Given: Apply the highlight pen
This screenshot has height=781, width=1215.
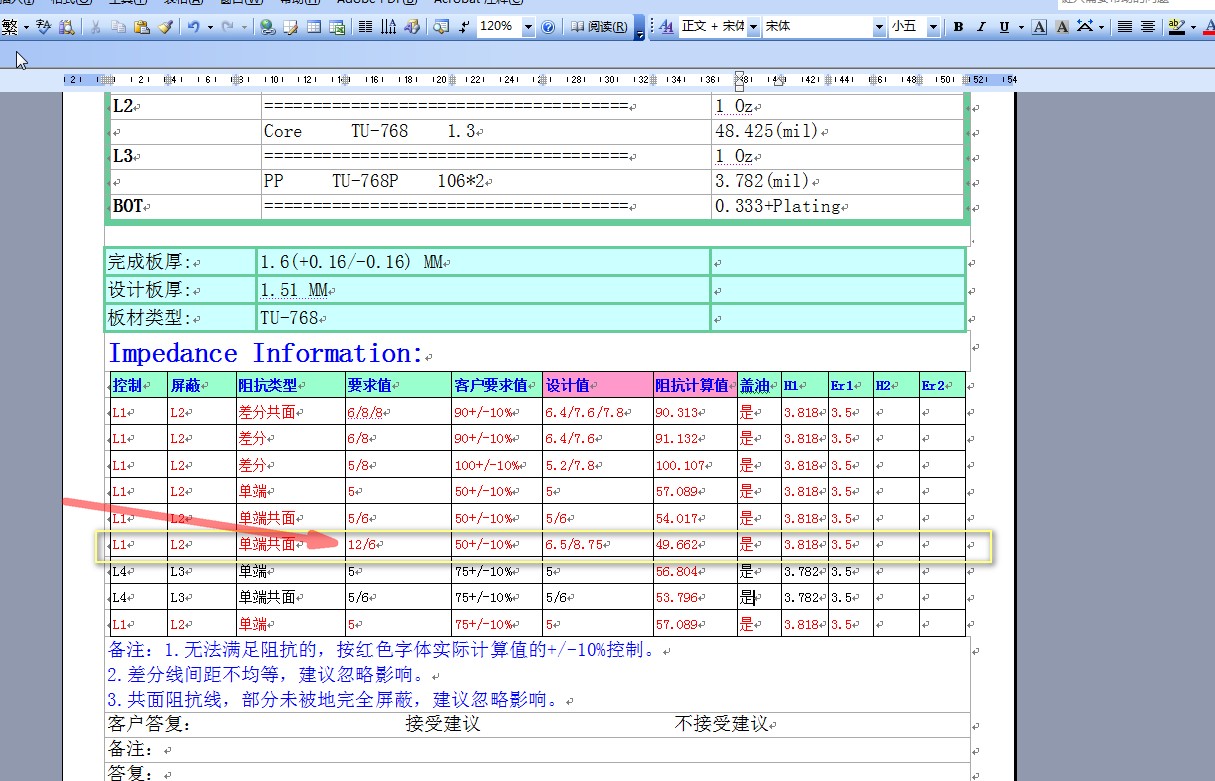Looking at the screenshot, I should (x=1176, y=27).
